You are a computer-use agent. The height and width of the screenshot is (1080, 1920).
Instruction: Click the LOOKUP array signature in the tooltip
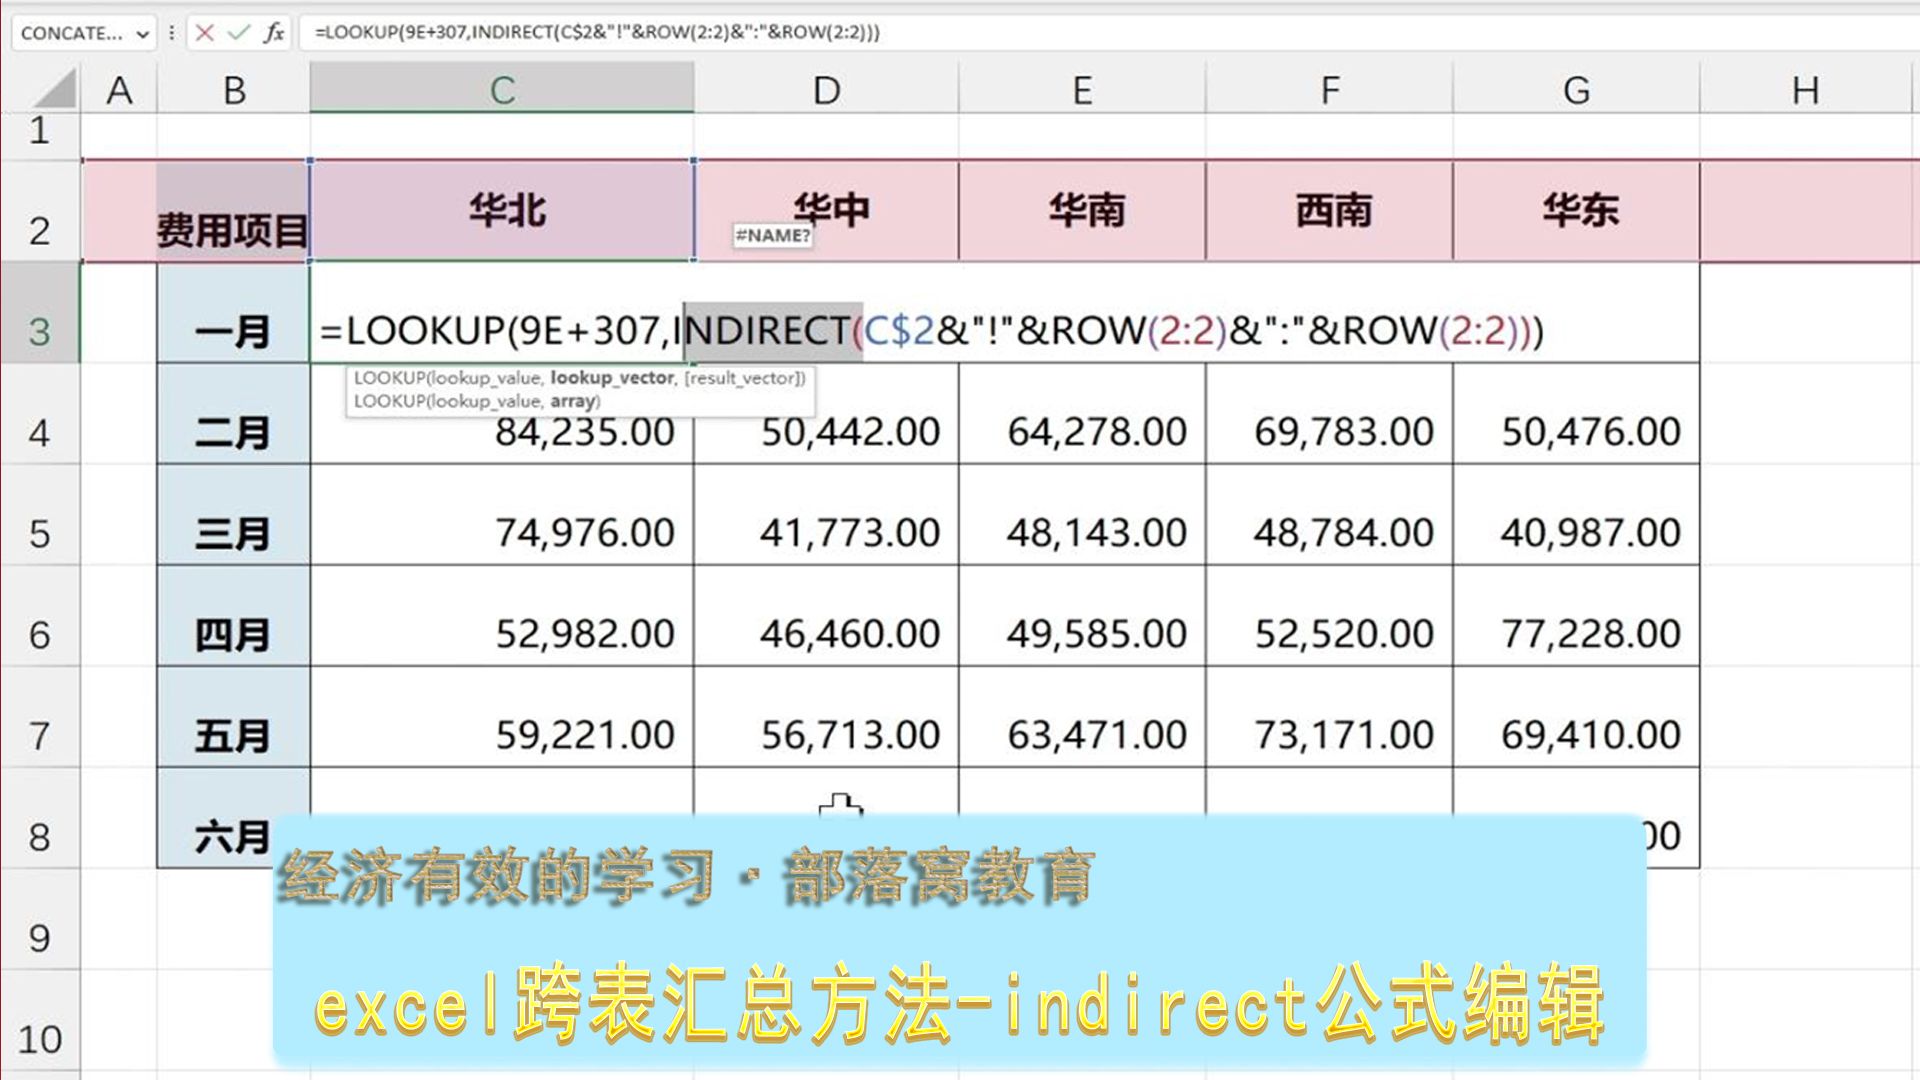pos(477,399)
